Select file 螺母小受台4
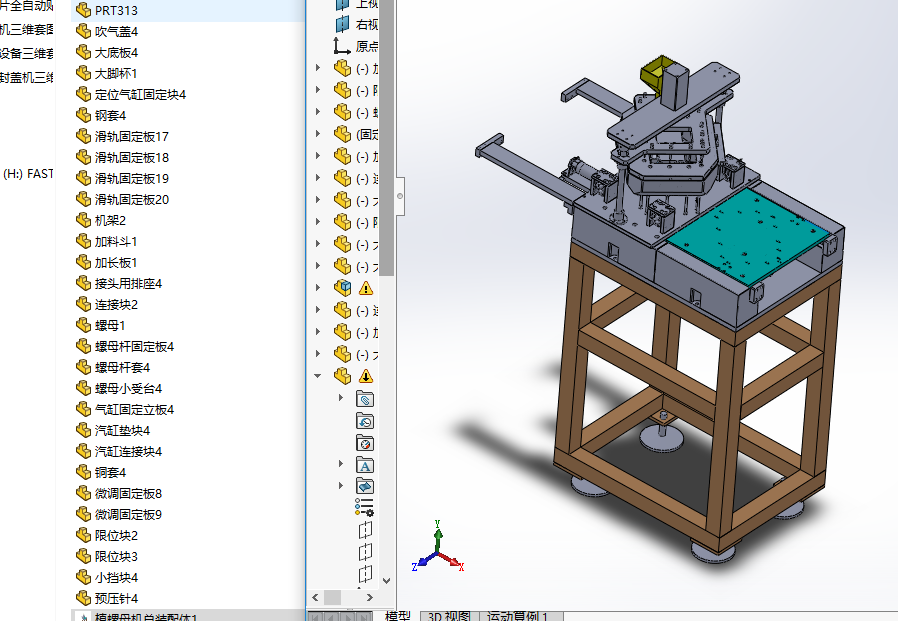The image size is (898, 621). coord(128,388)
